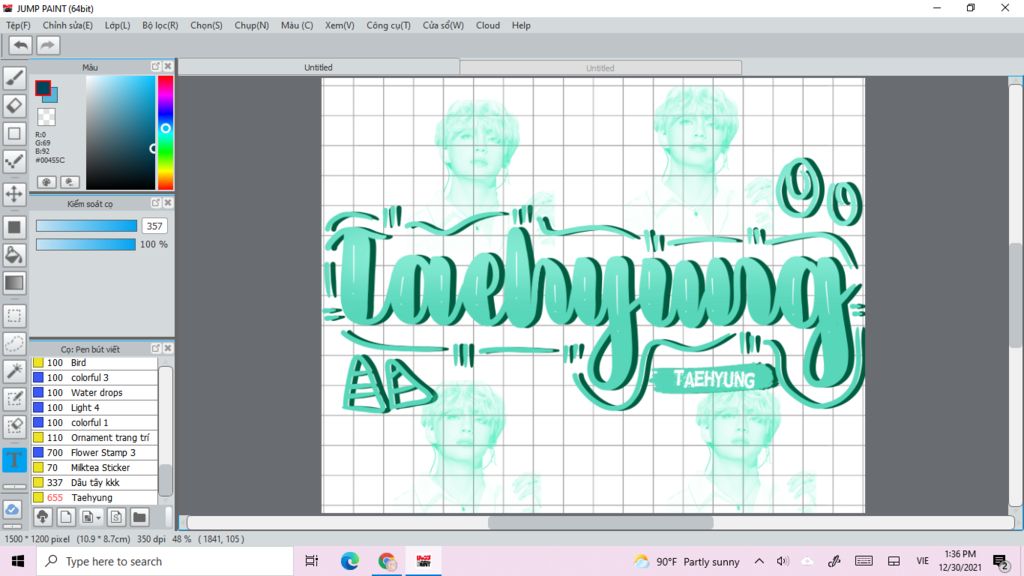Viewport: 1024px width, 576px height.
Task: Select the Bird brush
Action: click(95, 362)
